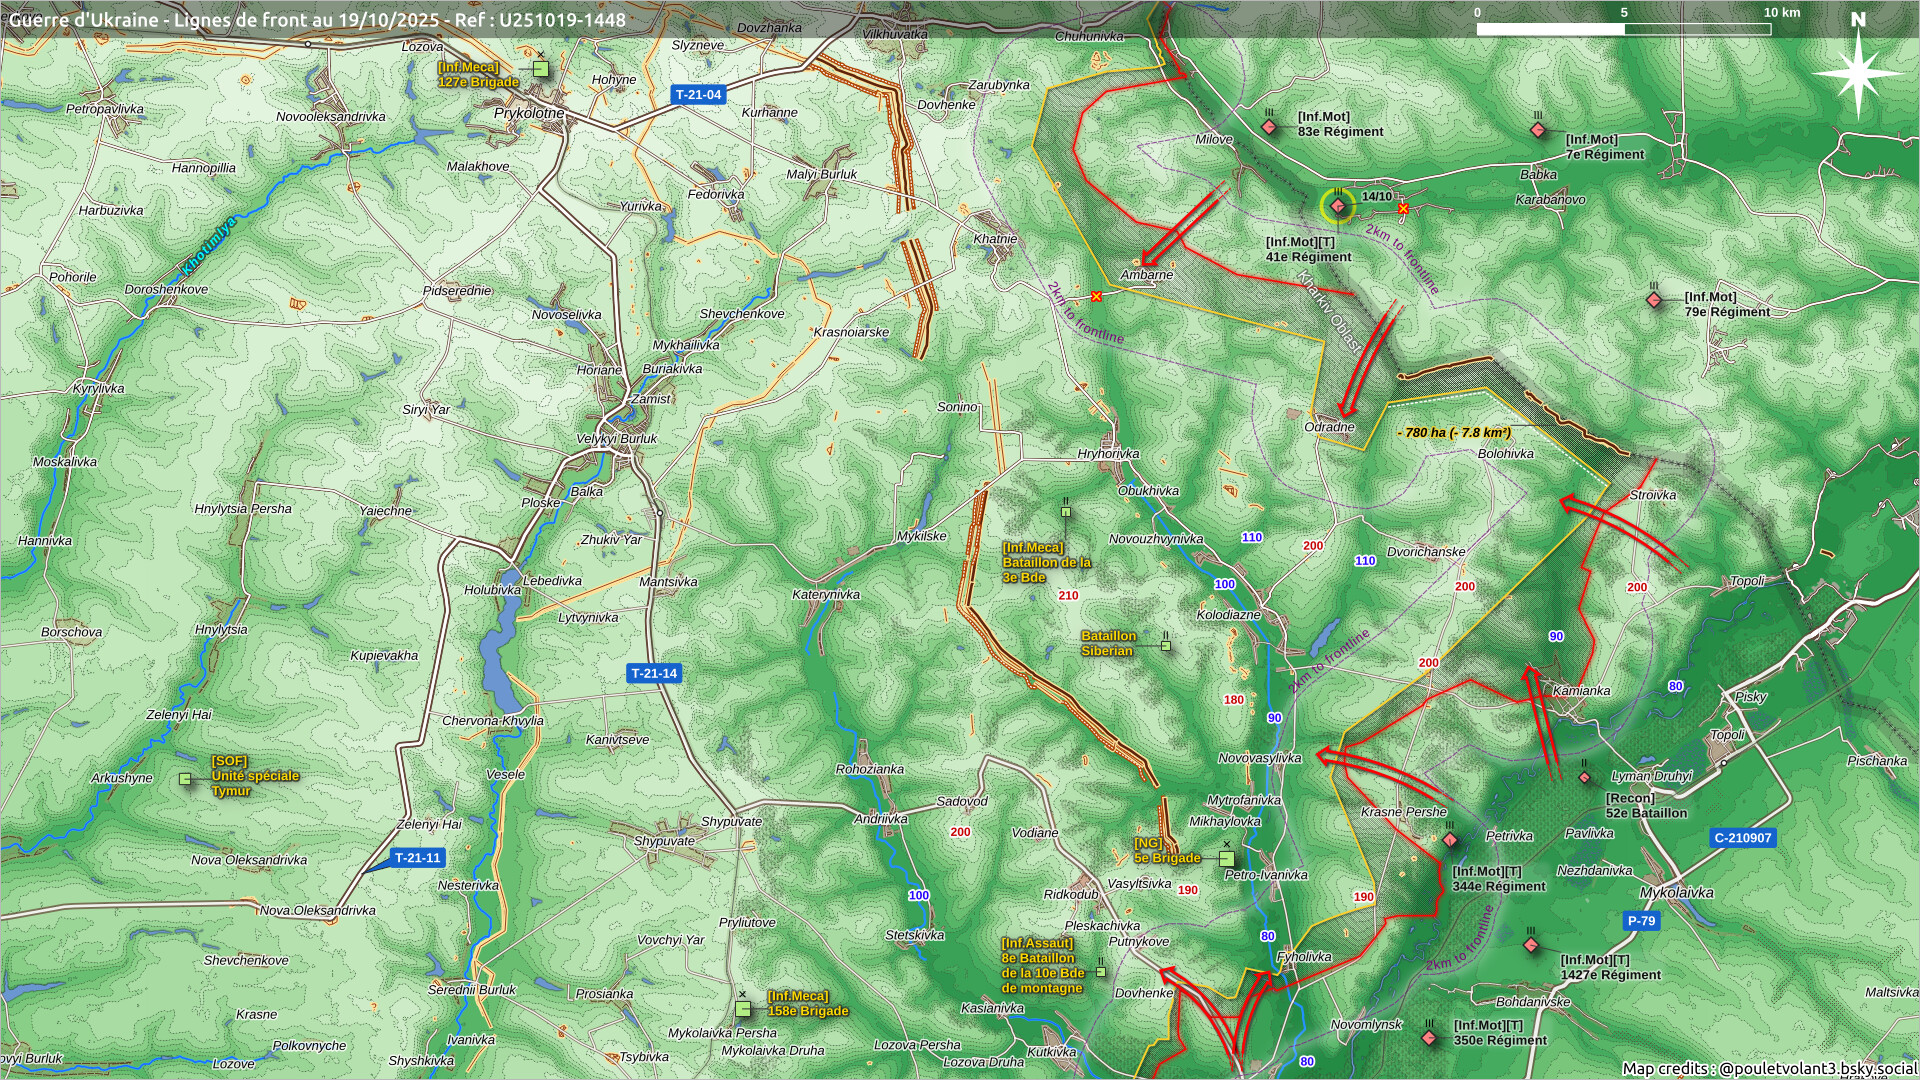Image resolution: width=1920 pixels, height=1080 pixels.
Task: Select the 344e Régiment red diamond marker
Action: [x=1450, y=840]
